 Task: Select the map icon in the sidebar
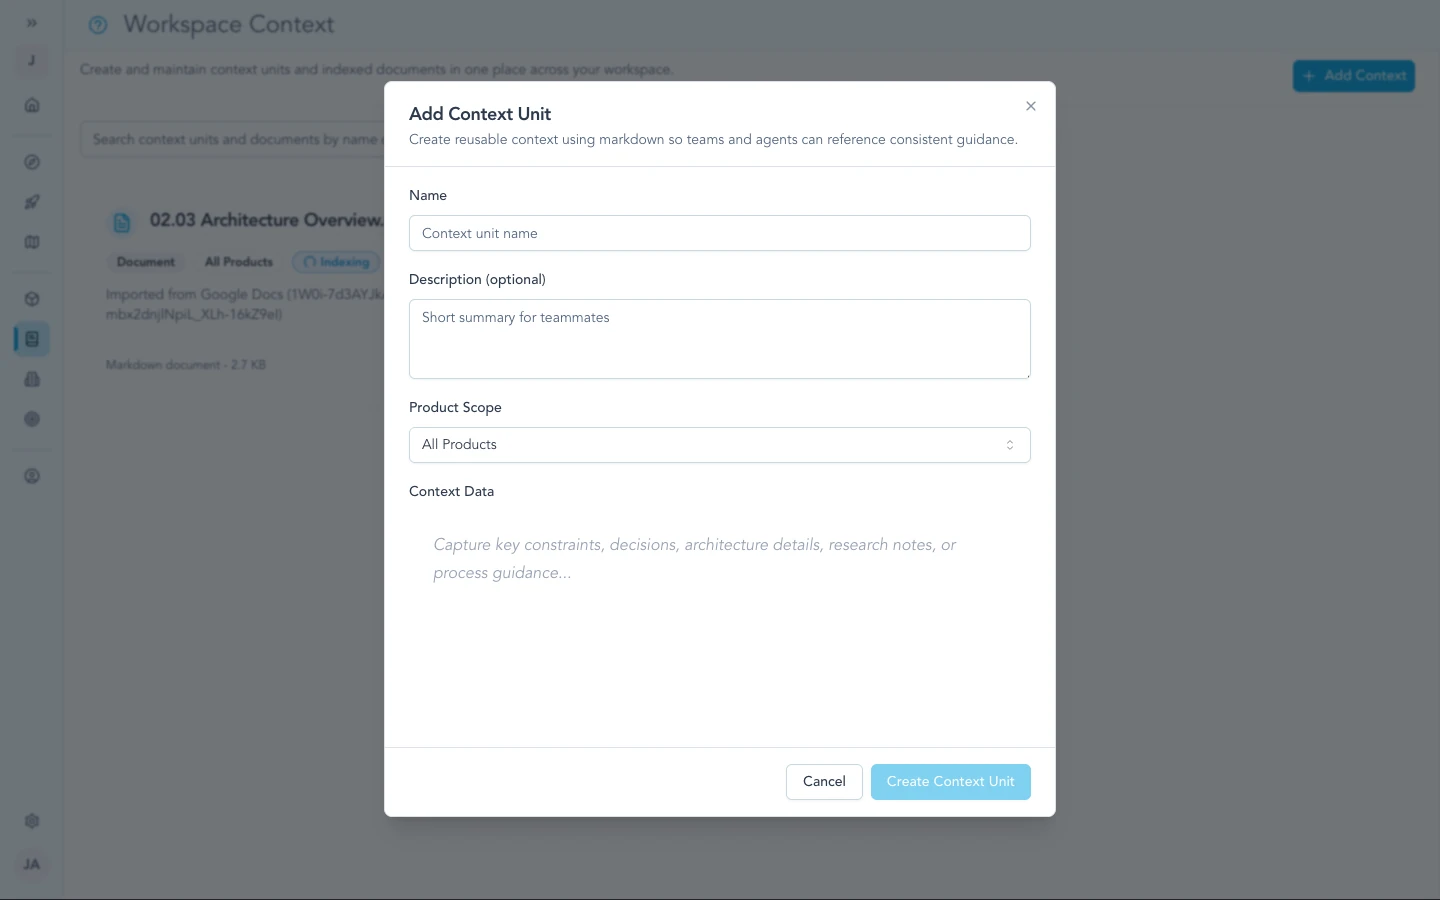pyautogui.click(x=32, y=241)
